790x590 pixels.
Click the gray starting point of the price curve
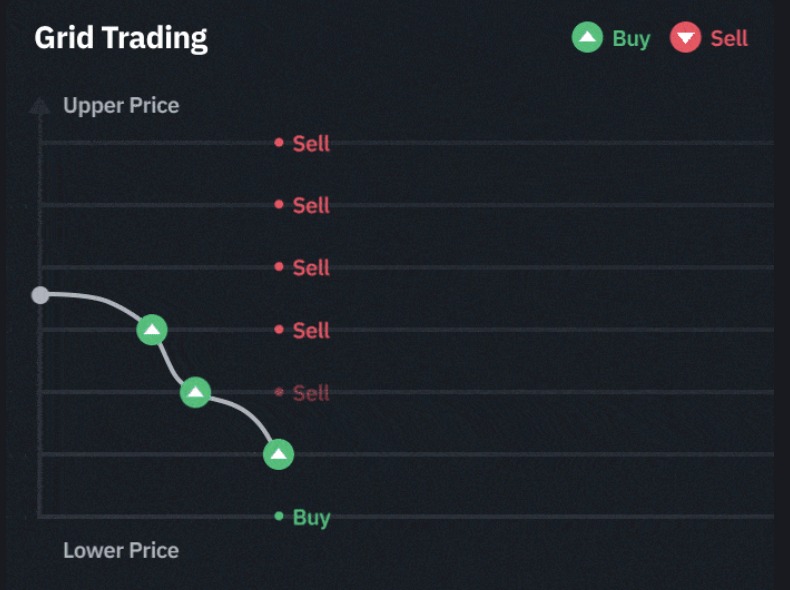(x=40, y=295)
